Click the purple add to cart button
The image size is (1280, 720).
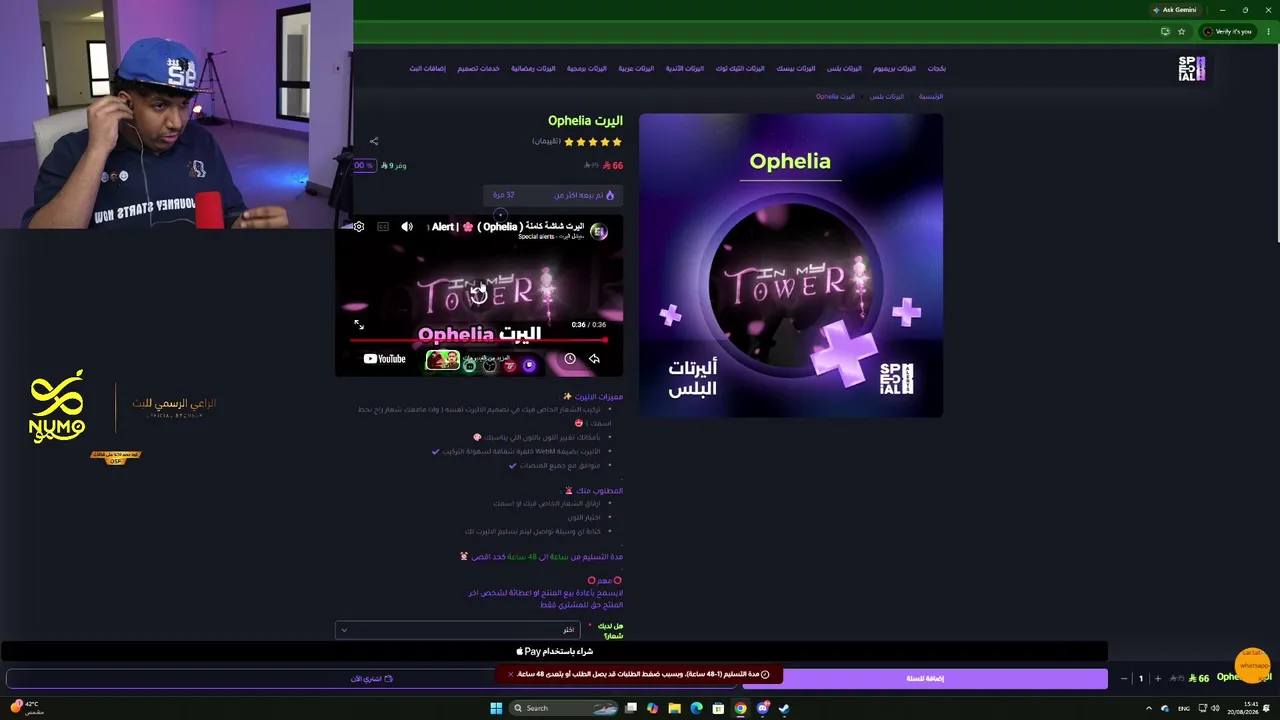[x=925, y=678]
